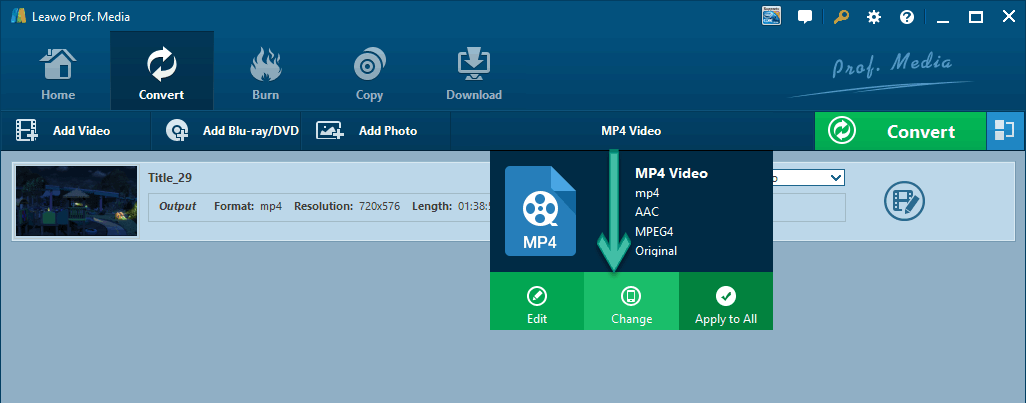Screen dimensions: 1026x403
Task: Open the Copy module
Action: click(369, 71)
